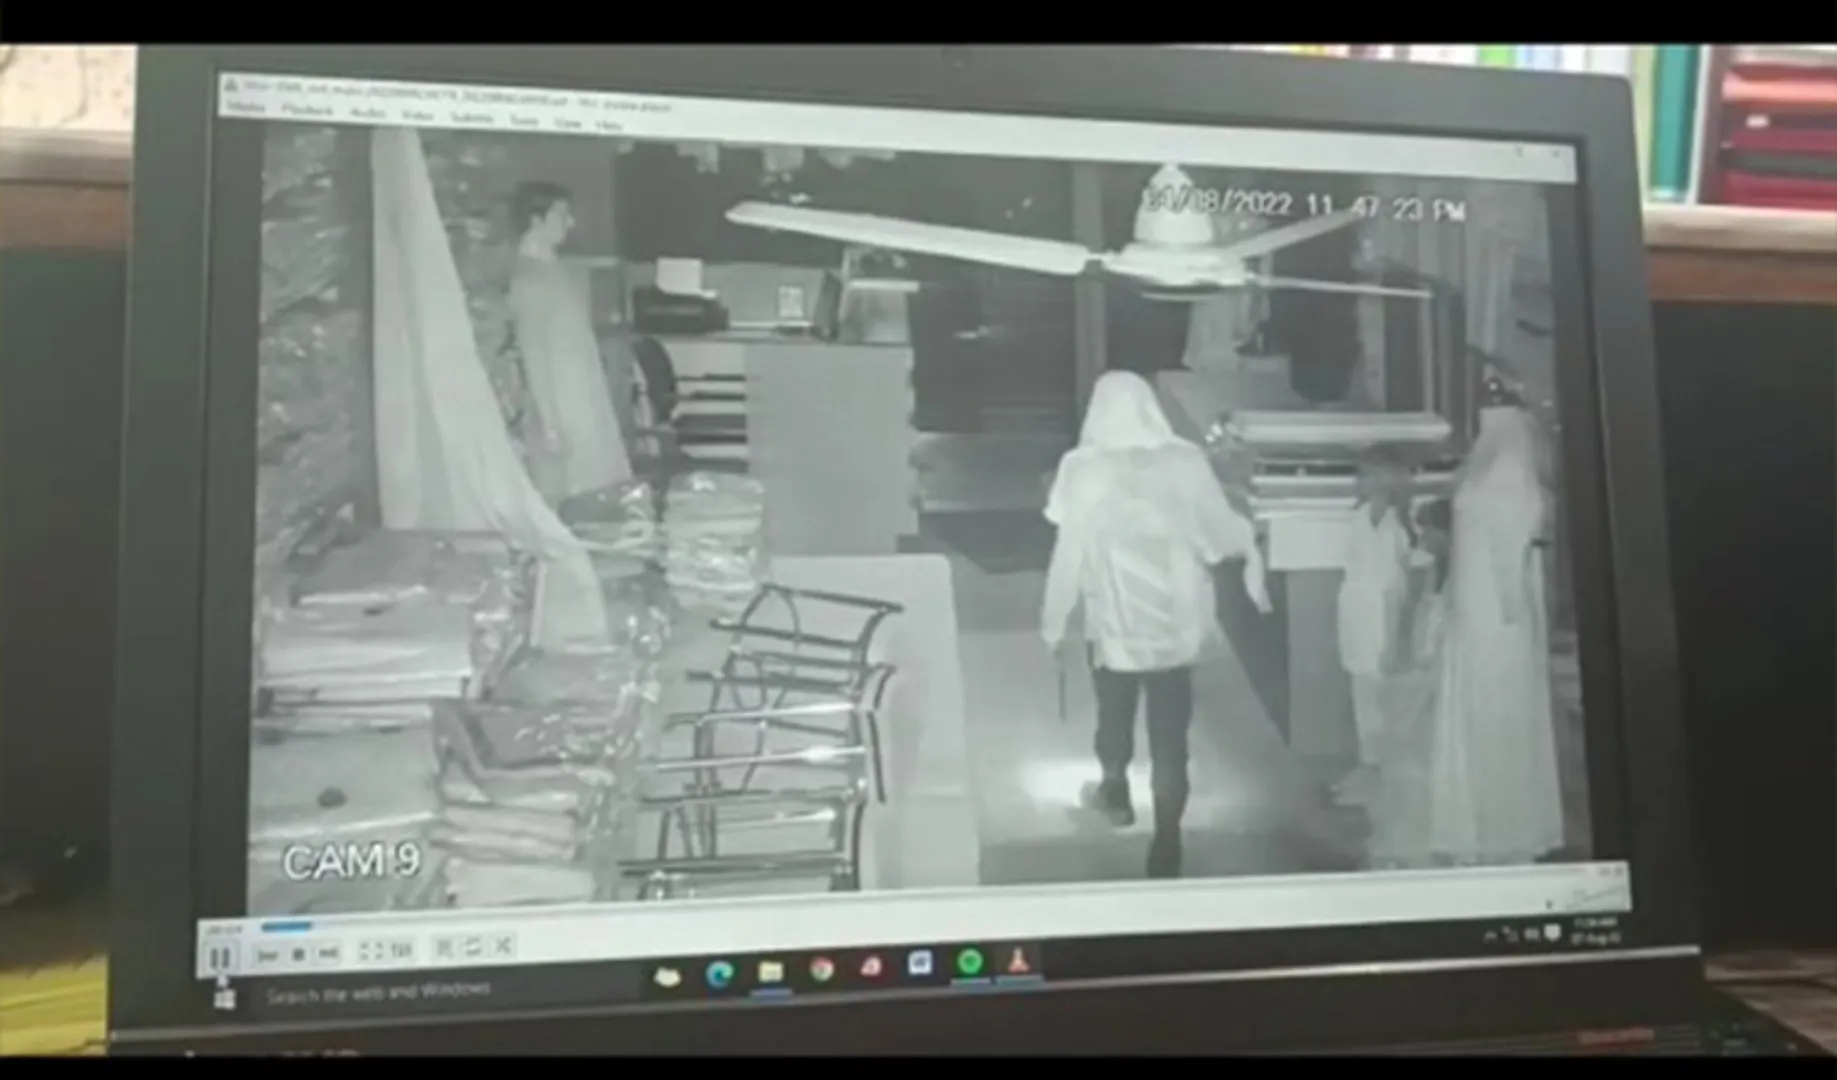Image resolution: width=1837 pixels, height=1080 pixels.
Task: Expand the Subtitle menu
Action: point(471,118)
